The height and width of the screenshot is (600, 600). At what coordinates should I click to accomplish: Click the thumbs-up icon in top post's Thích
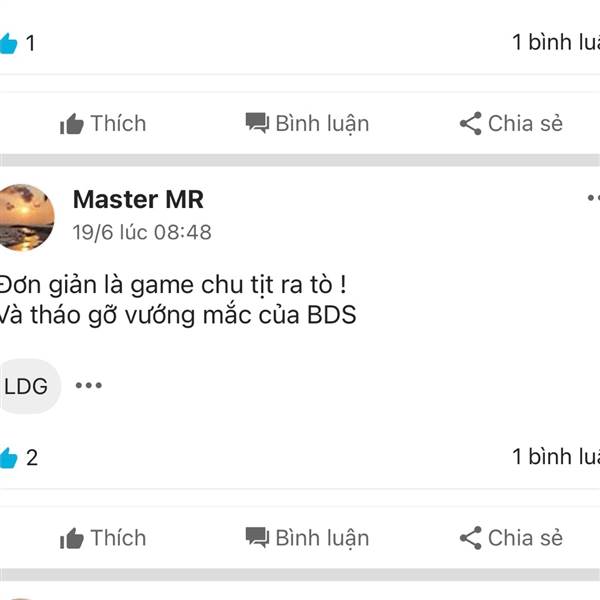point(72,124)
